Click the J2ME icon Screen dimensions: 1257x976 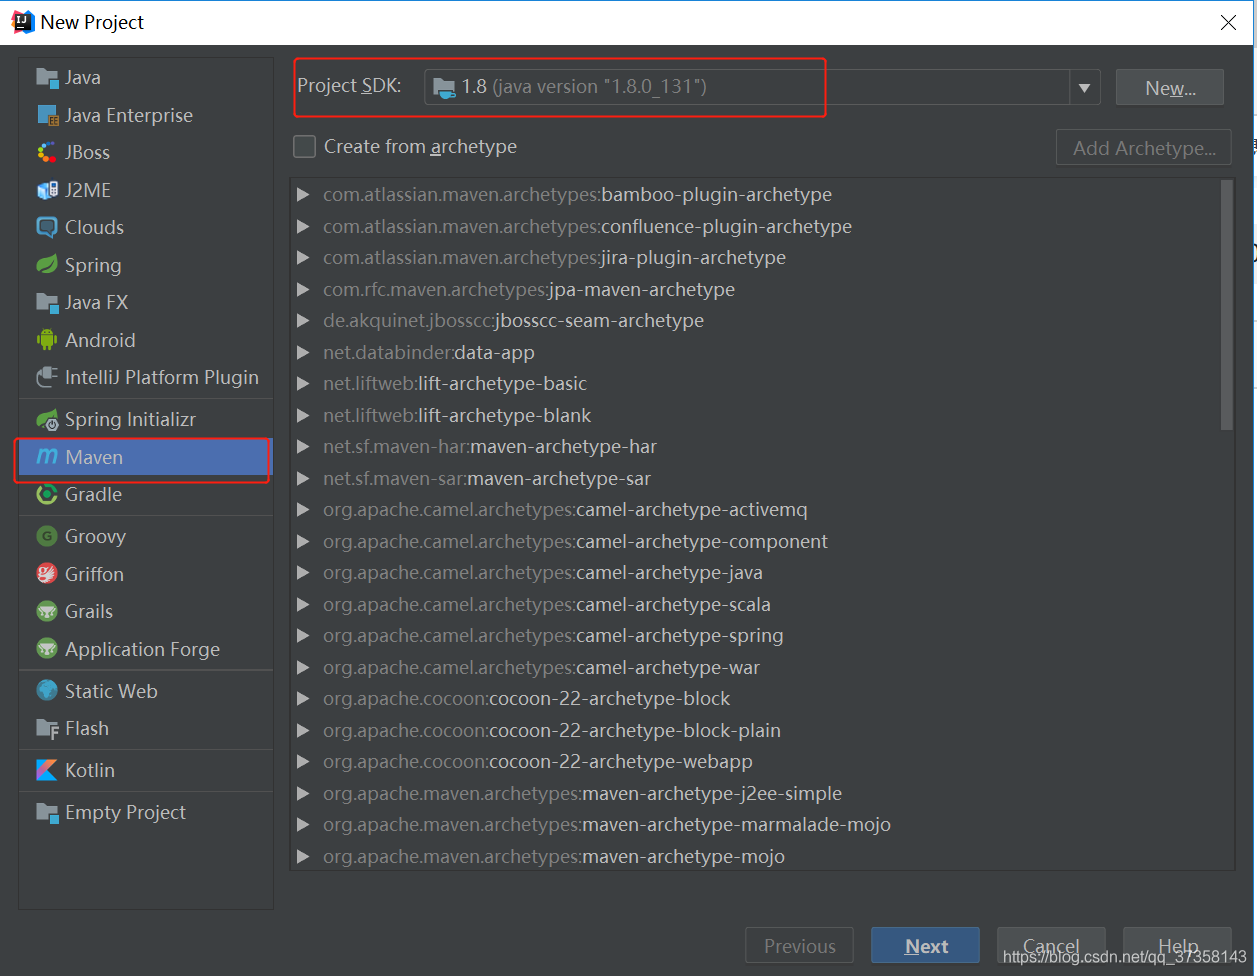(47, 190)
